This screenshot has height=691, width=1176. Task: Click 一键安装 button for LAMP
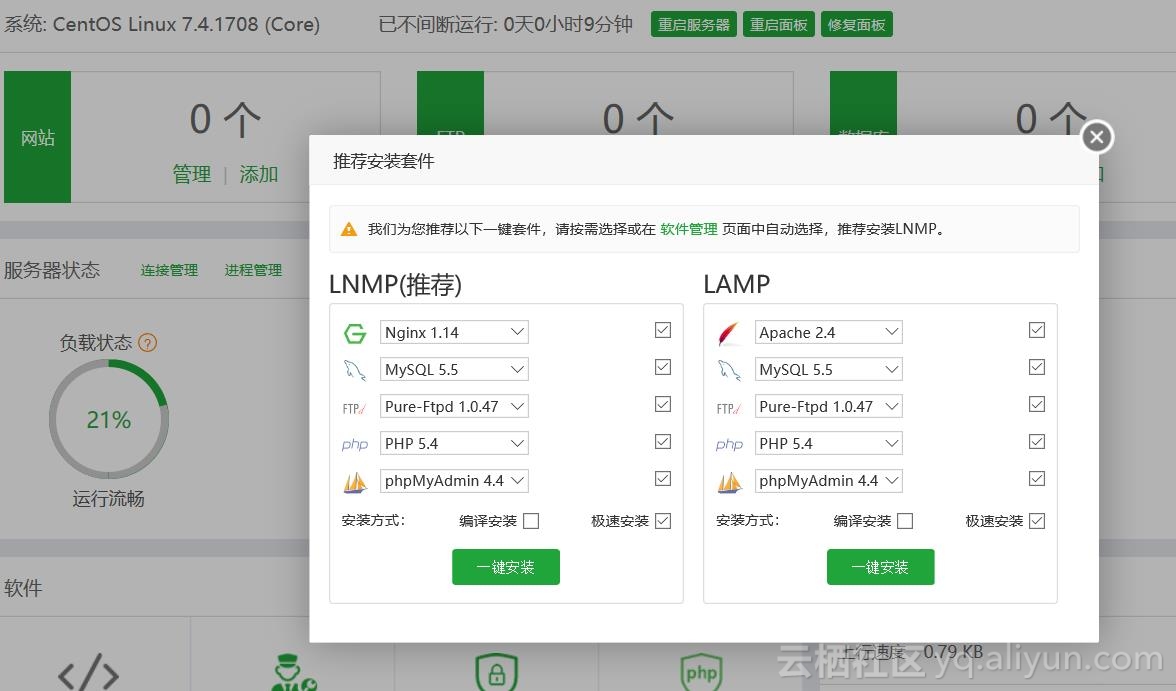(880, 567)
